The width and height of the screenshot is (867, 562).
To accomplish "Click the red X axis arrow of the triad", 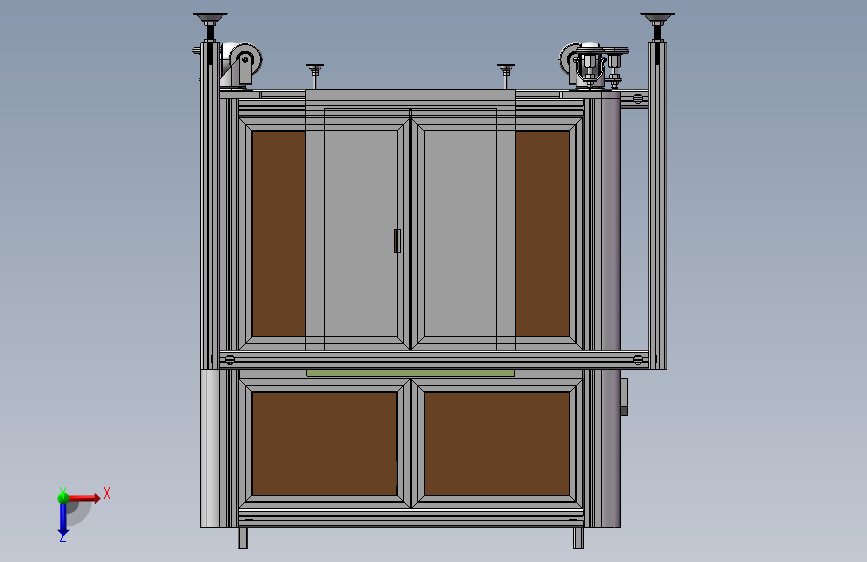I will (84, 498).
